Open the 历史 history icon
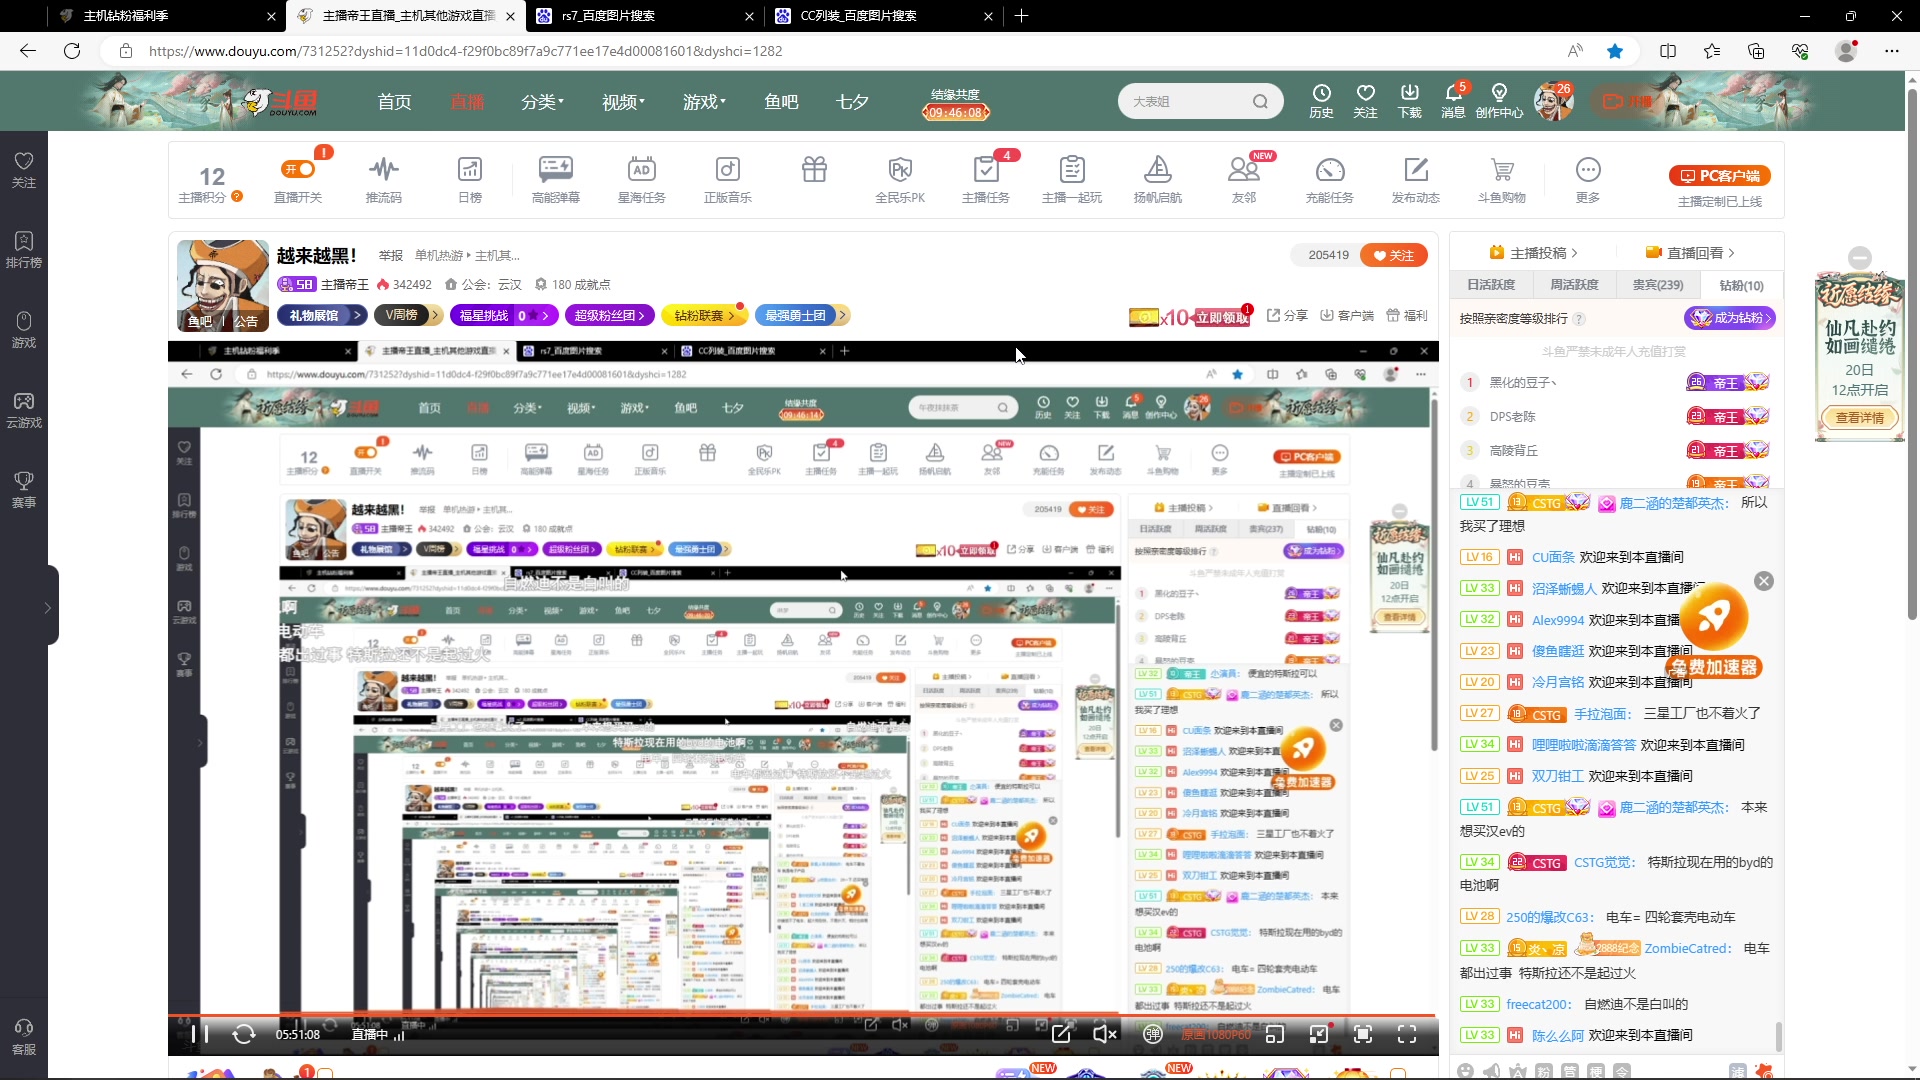 [1321, 93]
